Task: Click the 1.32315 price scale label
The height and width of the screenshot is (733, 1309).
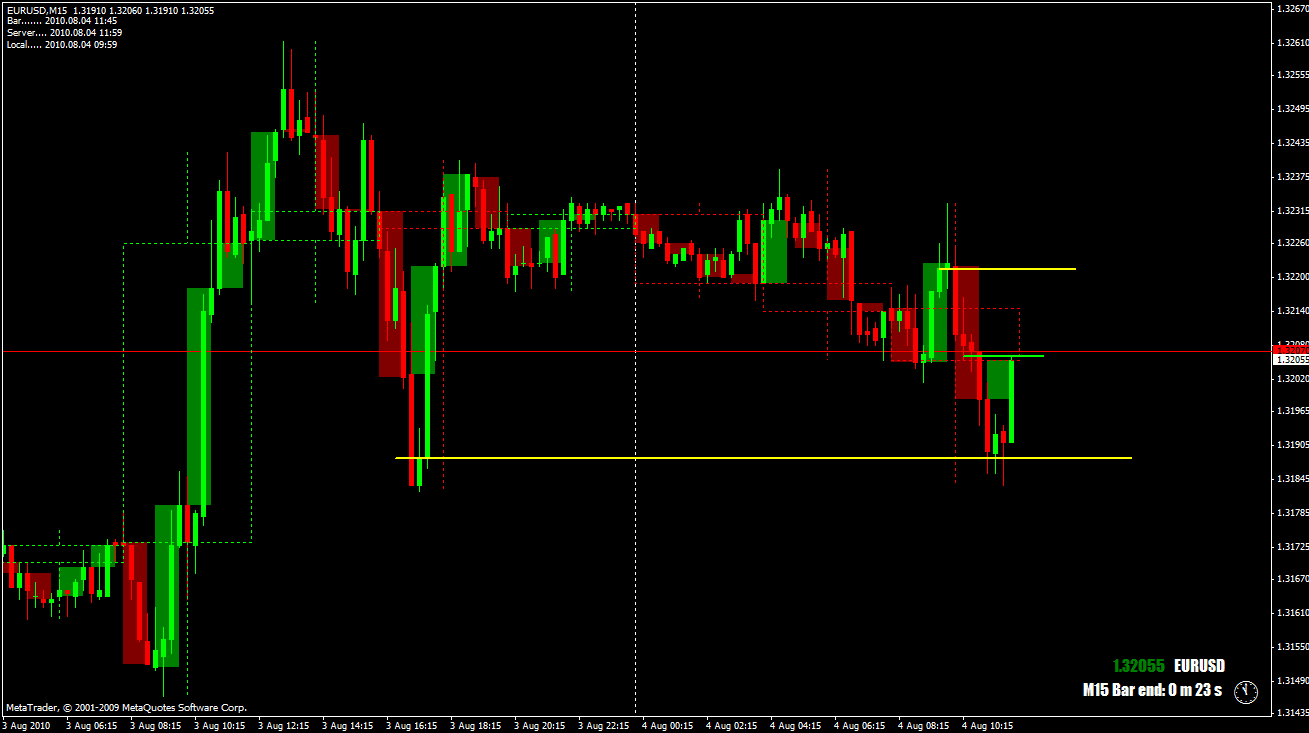Action: (1293, 211)
